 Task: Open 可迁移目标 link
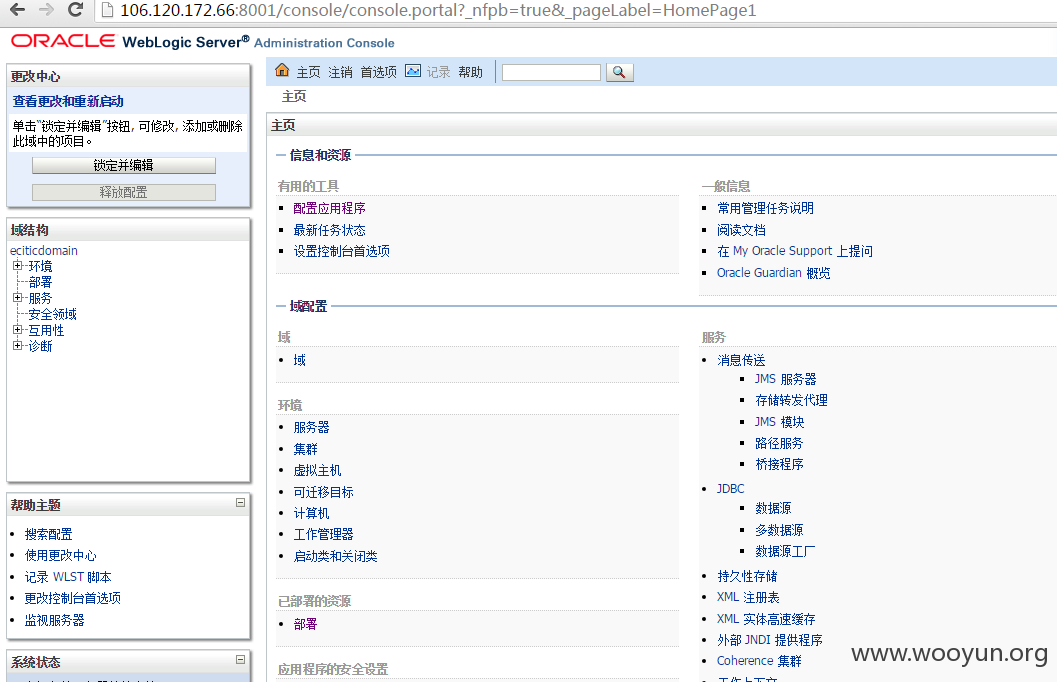(324, 492)
